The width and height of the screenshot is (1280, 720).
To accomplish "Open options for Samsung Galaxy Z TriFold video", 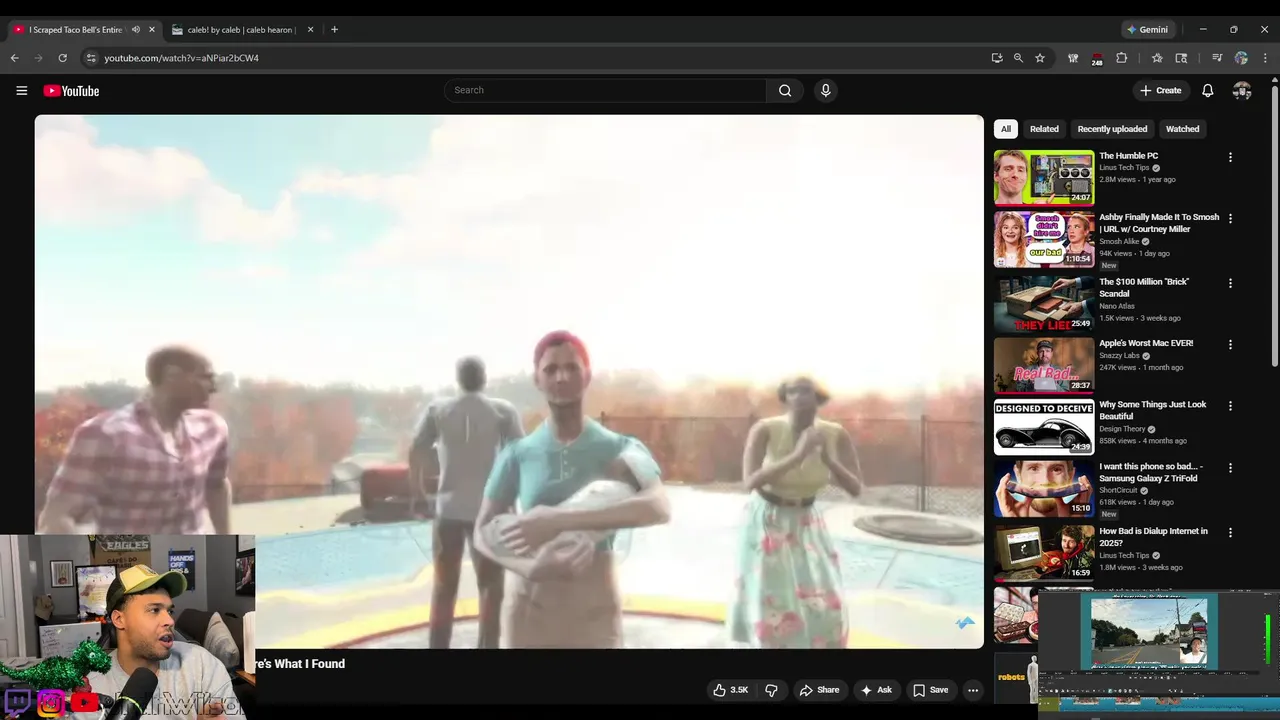I will tap(1230, 467).
